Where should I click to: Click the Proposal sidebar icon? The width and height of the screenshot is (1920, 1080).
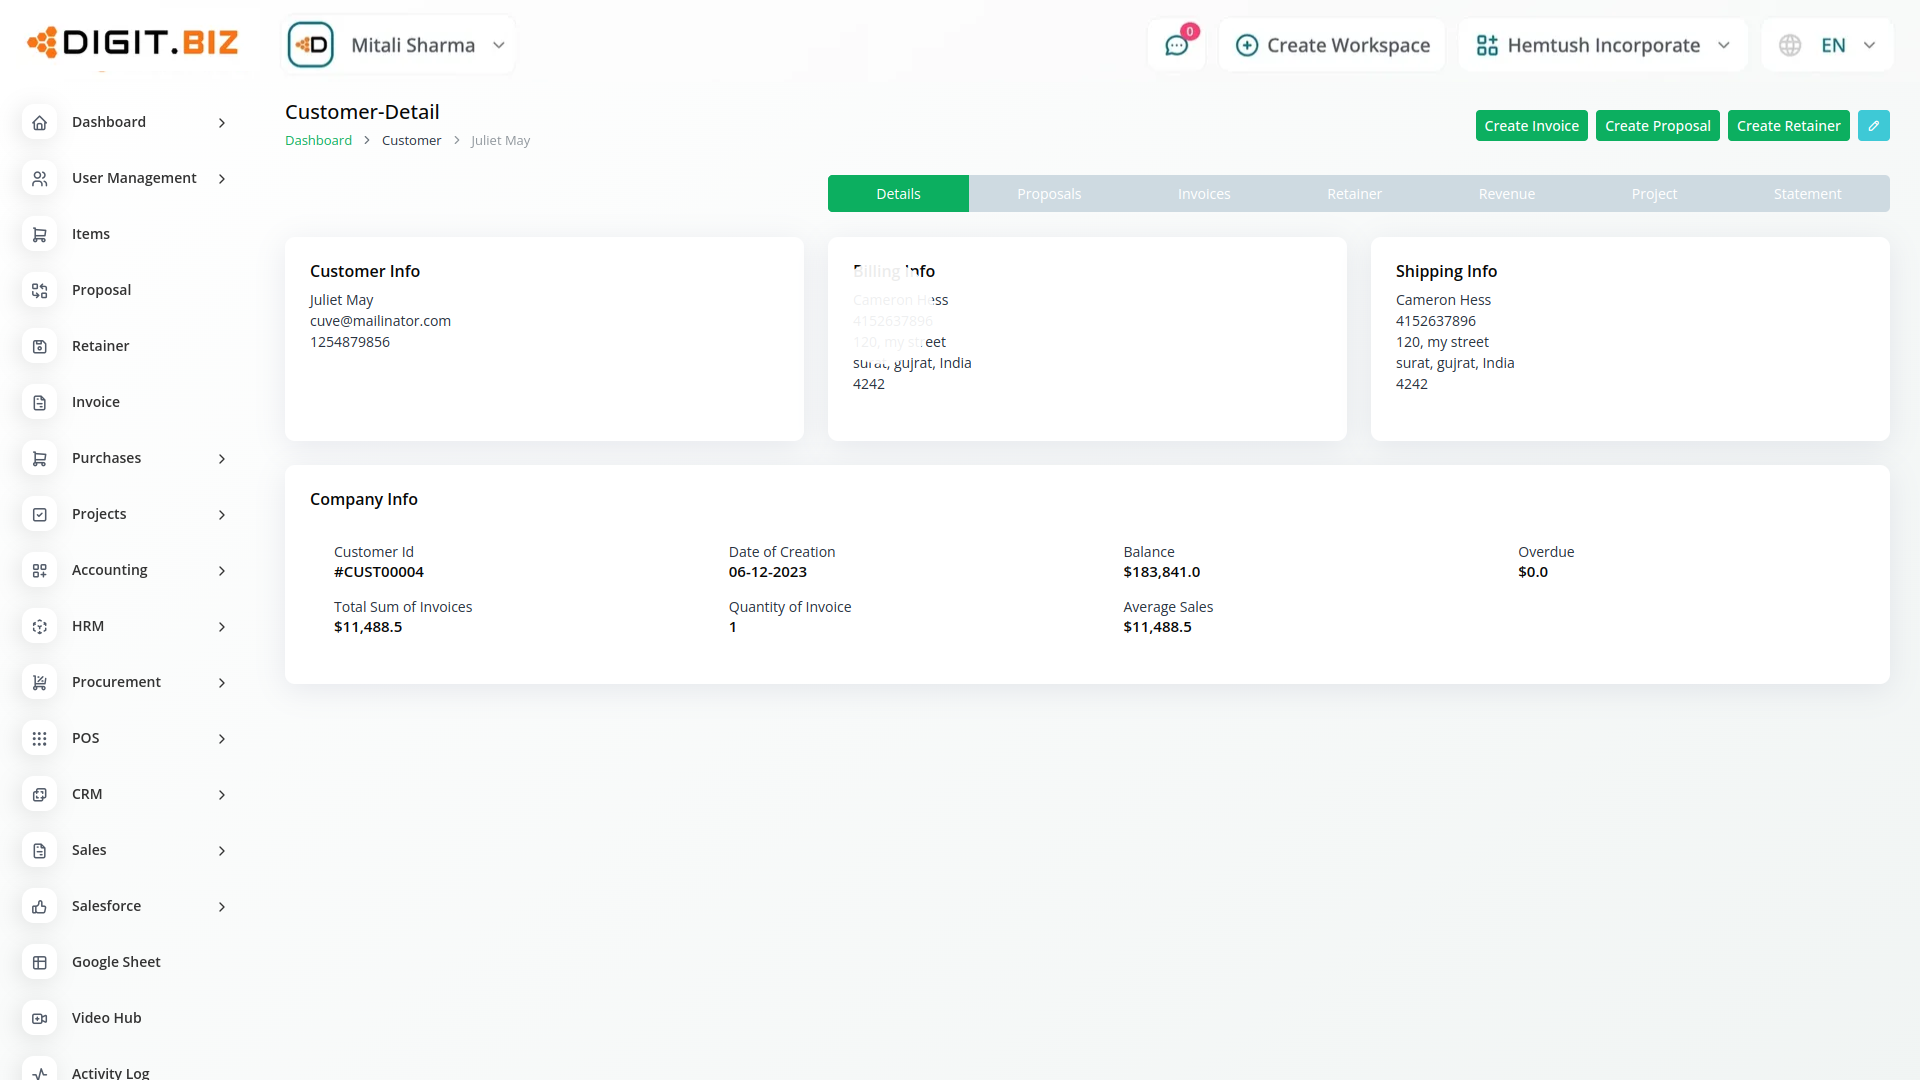[39, 290]
